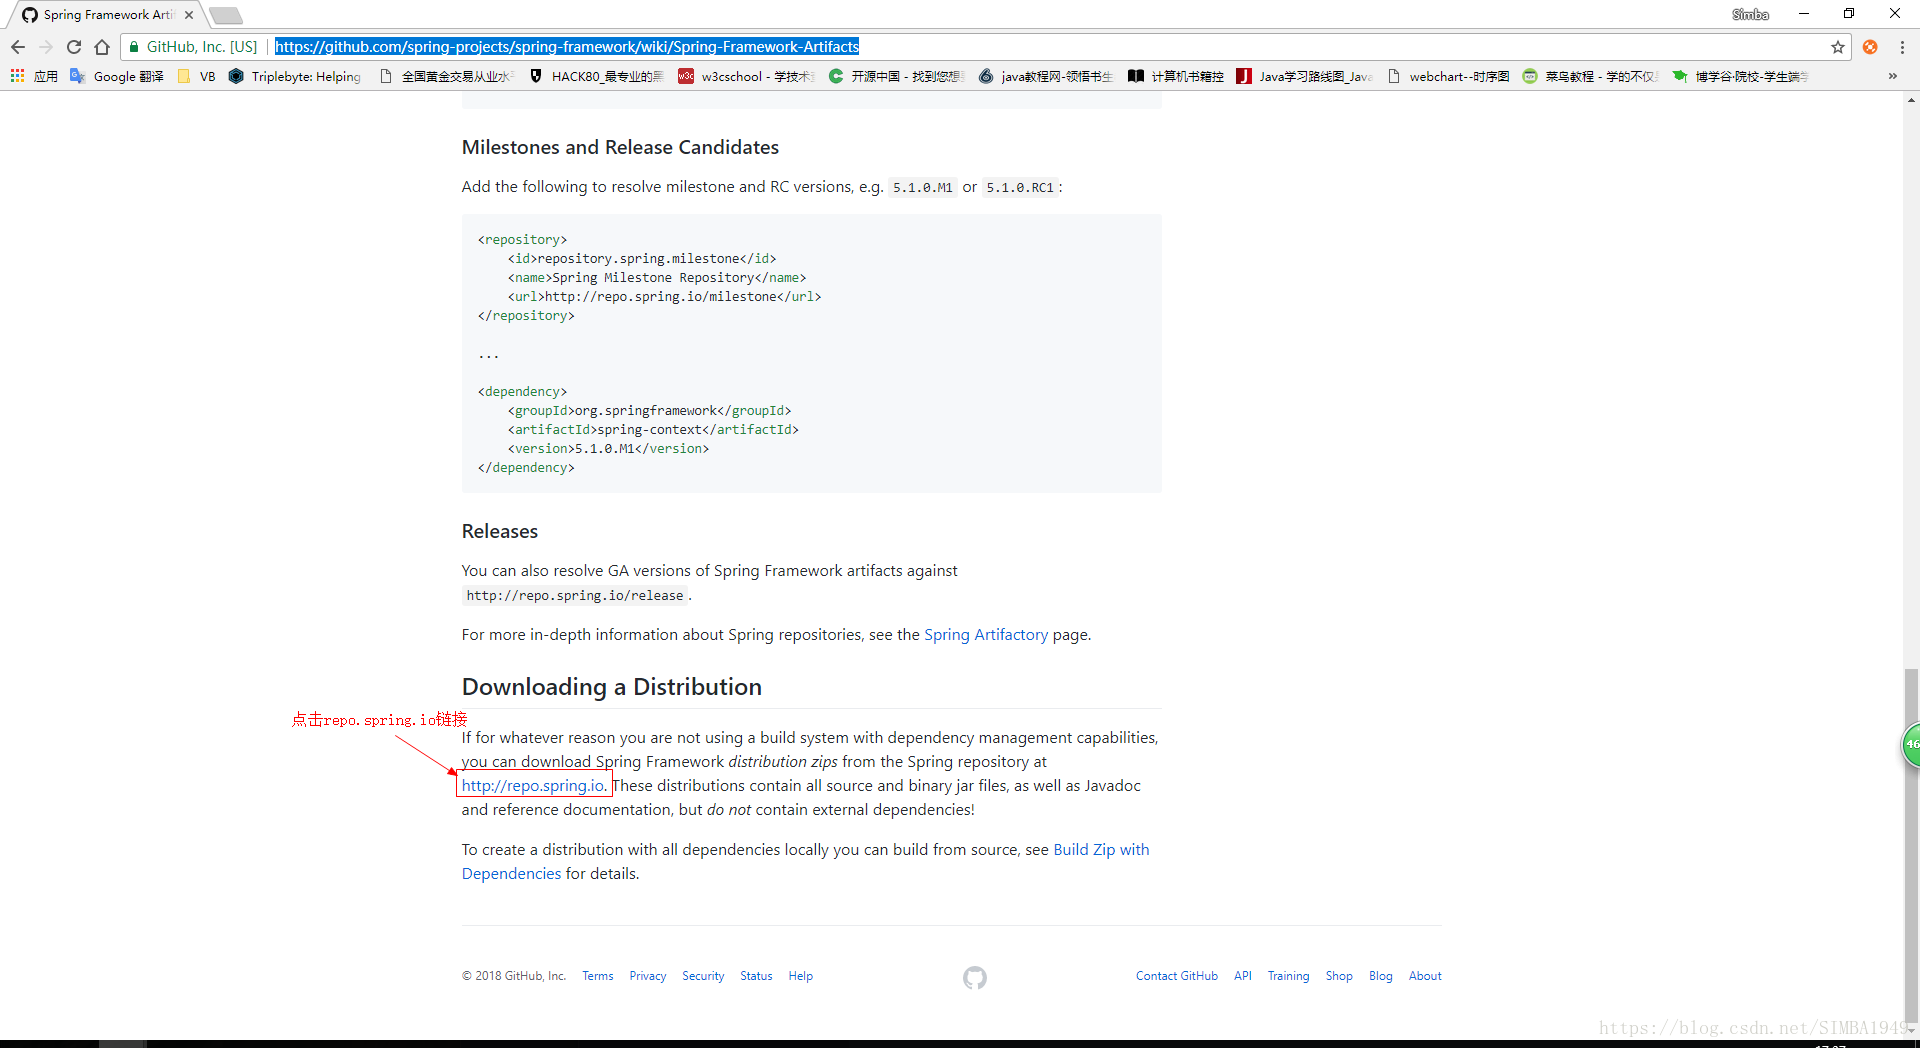The image size is (1920, 1048).
Task: Open the 全国黄金交易从业 bookmark
Action: coord(447,76)
